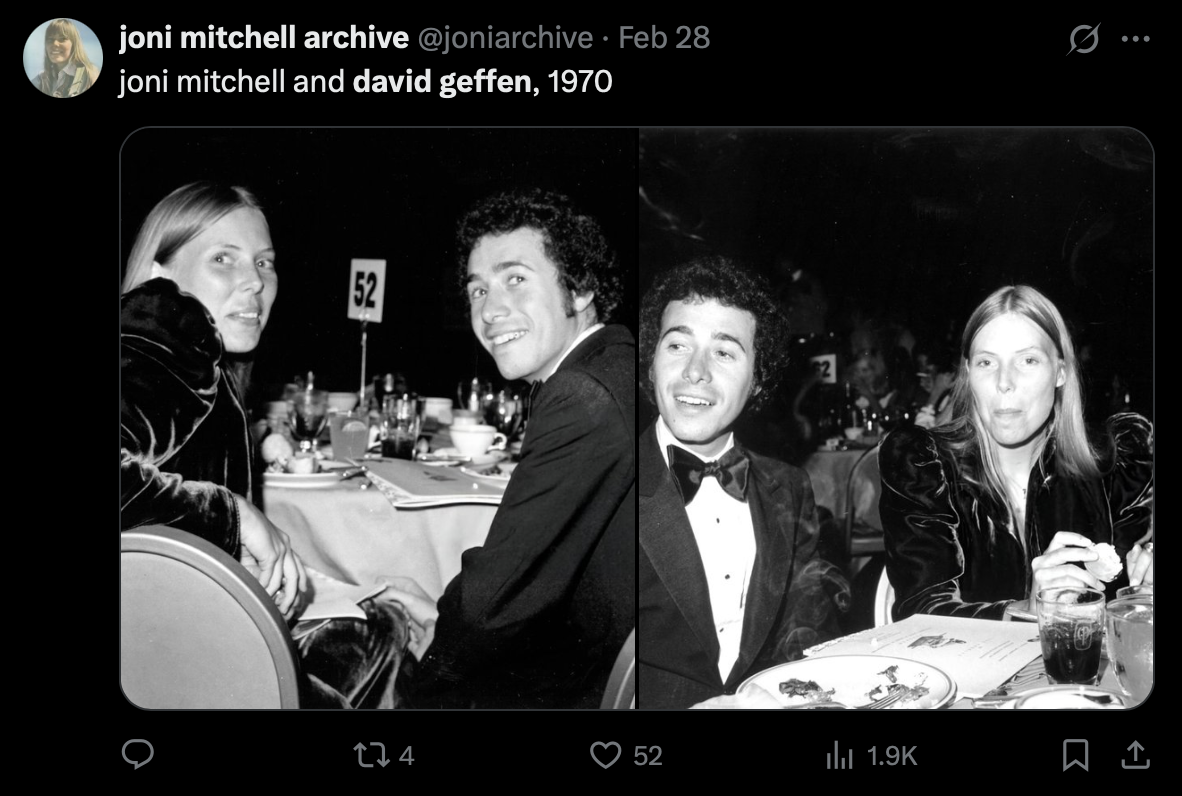Click the joni mitchell archive profile avatar

(x=63, y=58)
